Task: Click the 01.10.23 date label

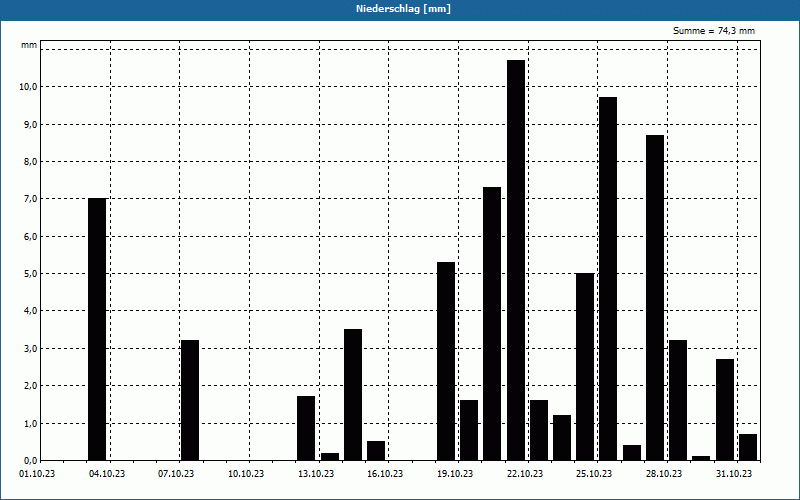Action: (37, 474)
